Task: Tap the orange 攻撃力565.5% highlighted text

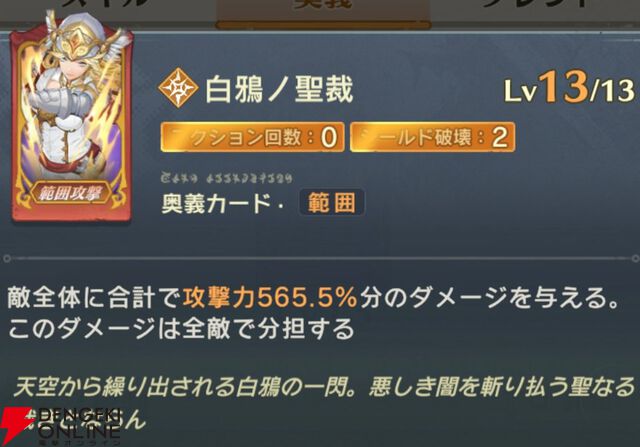Action: click(x=270, y=297)
